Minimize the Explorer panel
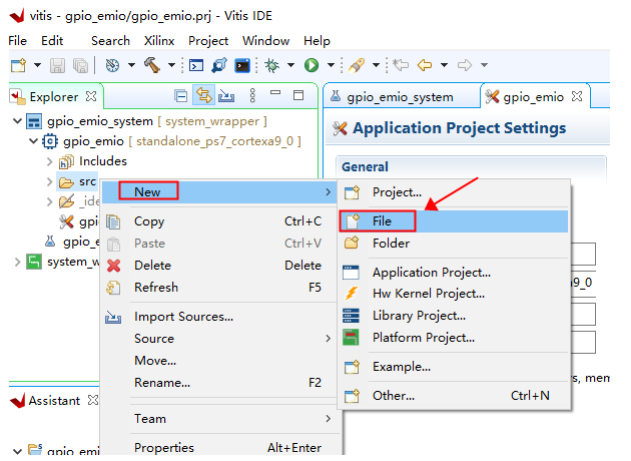This screenshot has width=631, height=461. 275,93
